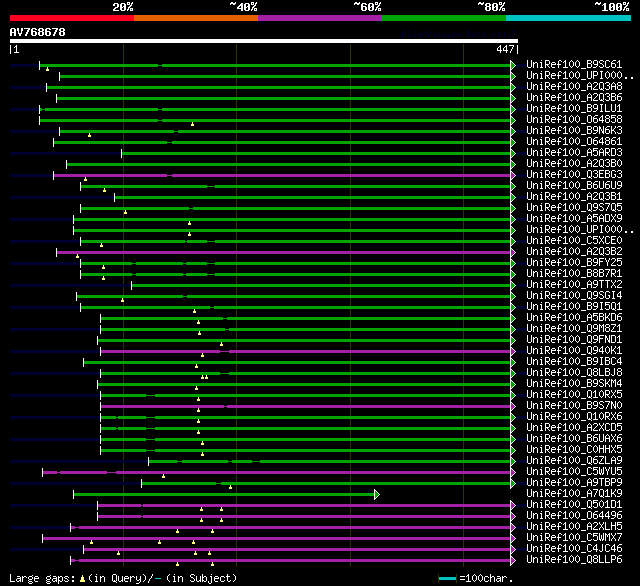
Task: Select the UniRef100_A2Q3B1 label
Action: point(574,197)
